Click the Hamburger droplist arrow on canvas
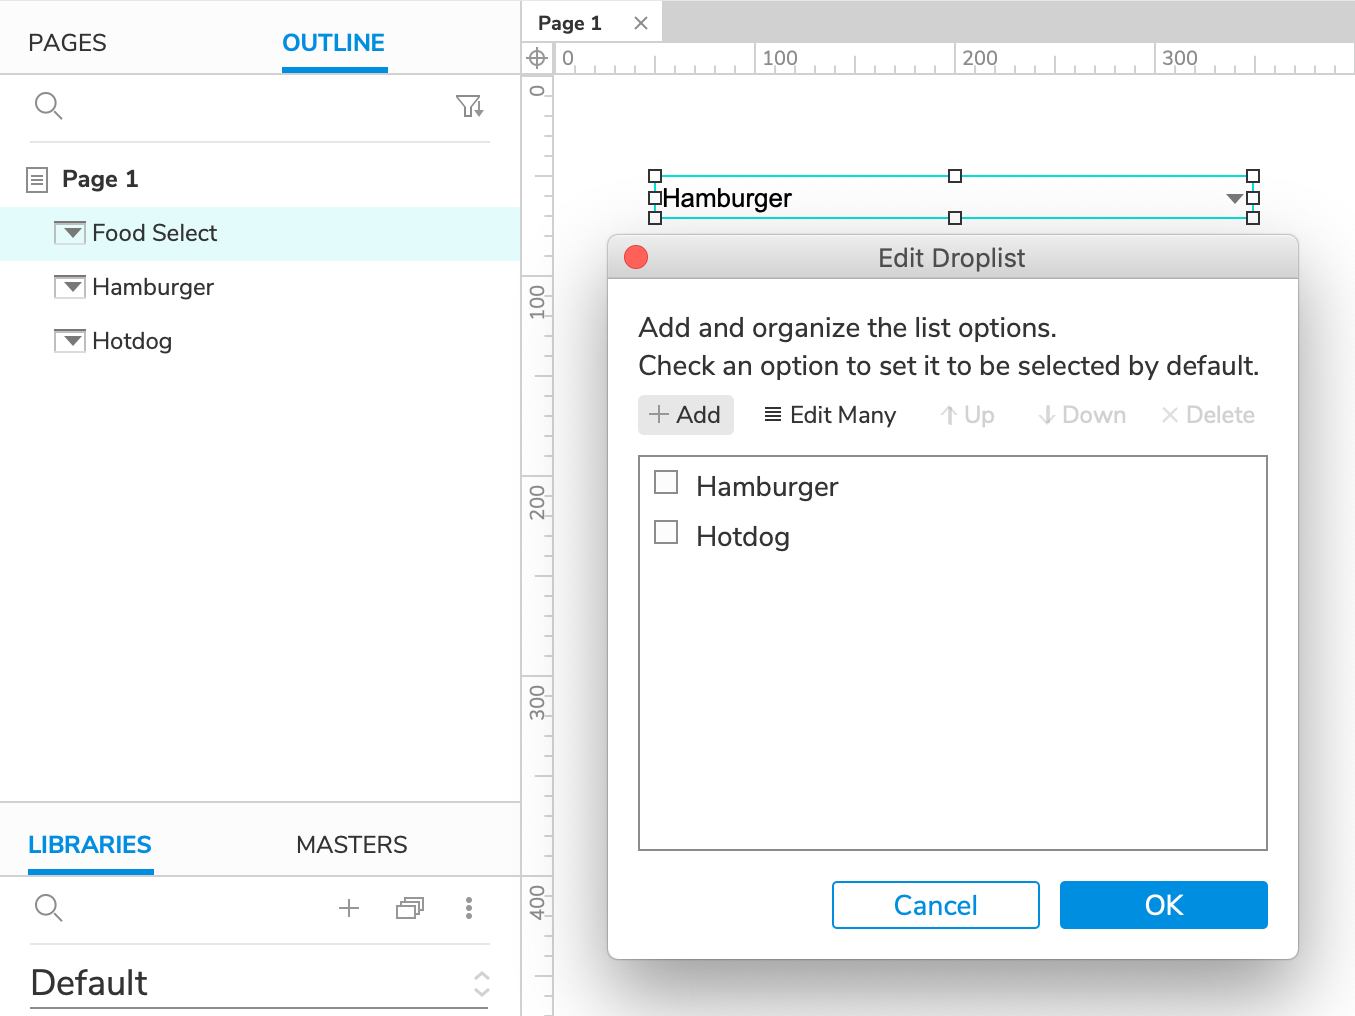 point(1234,198)
